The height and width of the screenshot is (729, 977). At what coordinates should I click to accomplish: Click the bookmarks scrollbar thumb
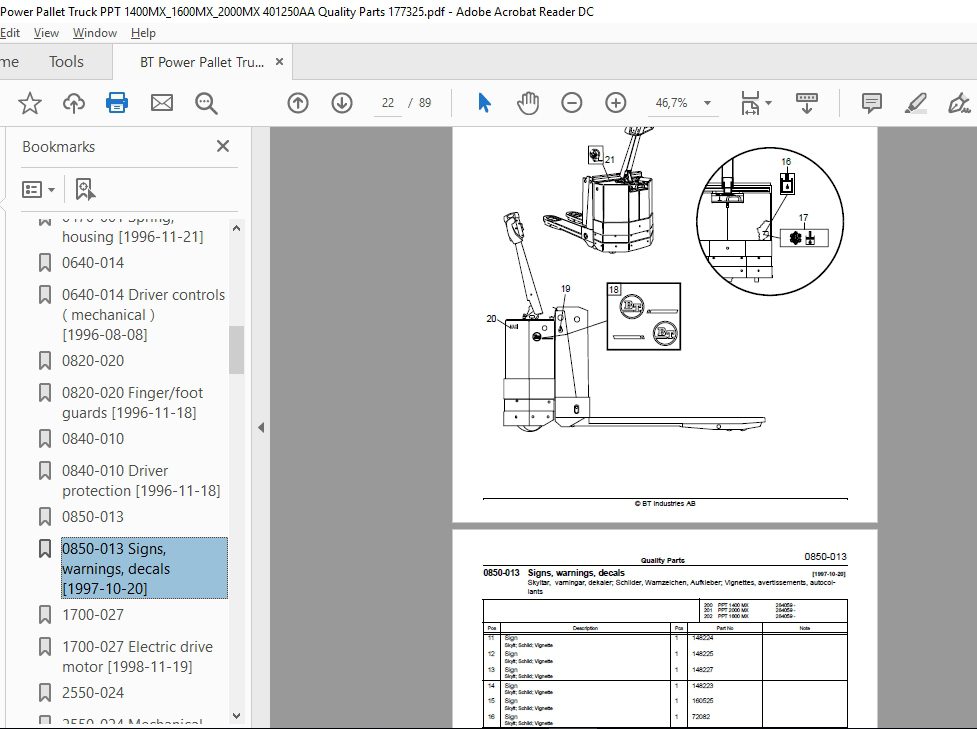pyautogui.click(x=236, y=350)
